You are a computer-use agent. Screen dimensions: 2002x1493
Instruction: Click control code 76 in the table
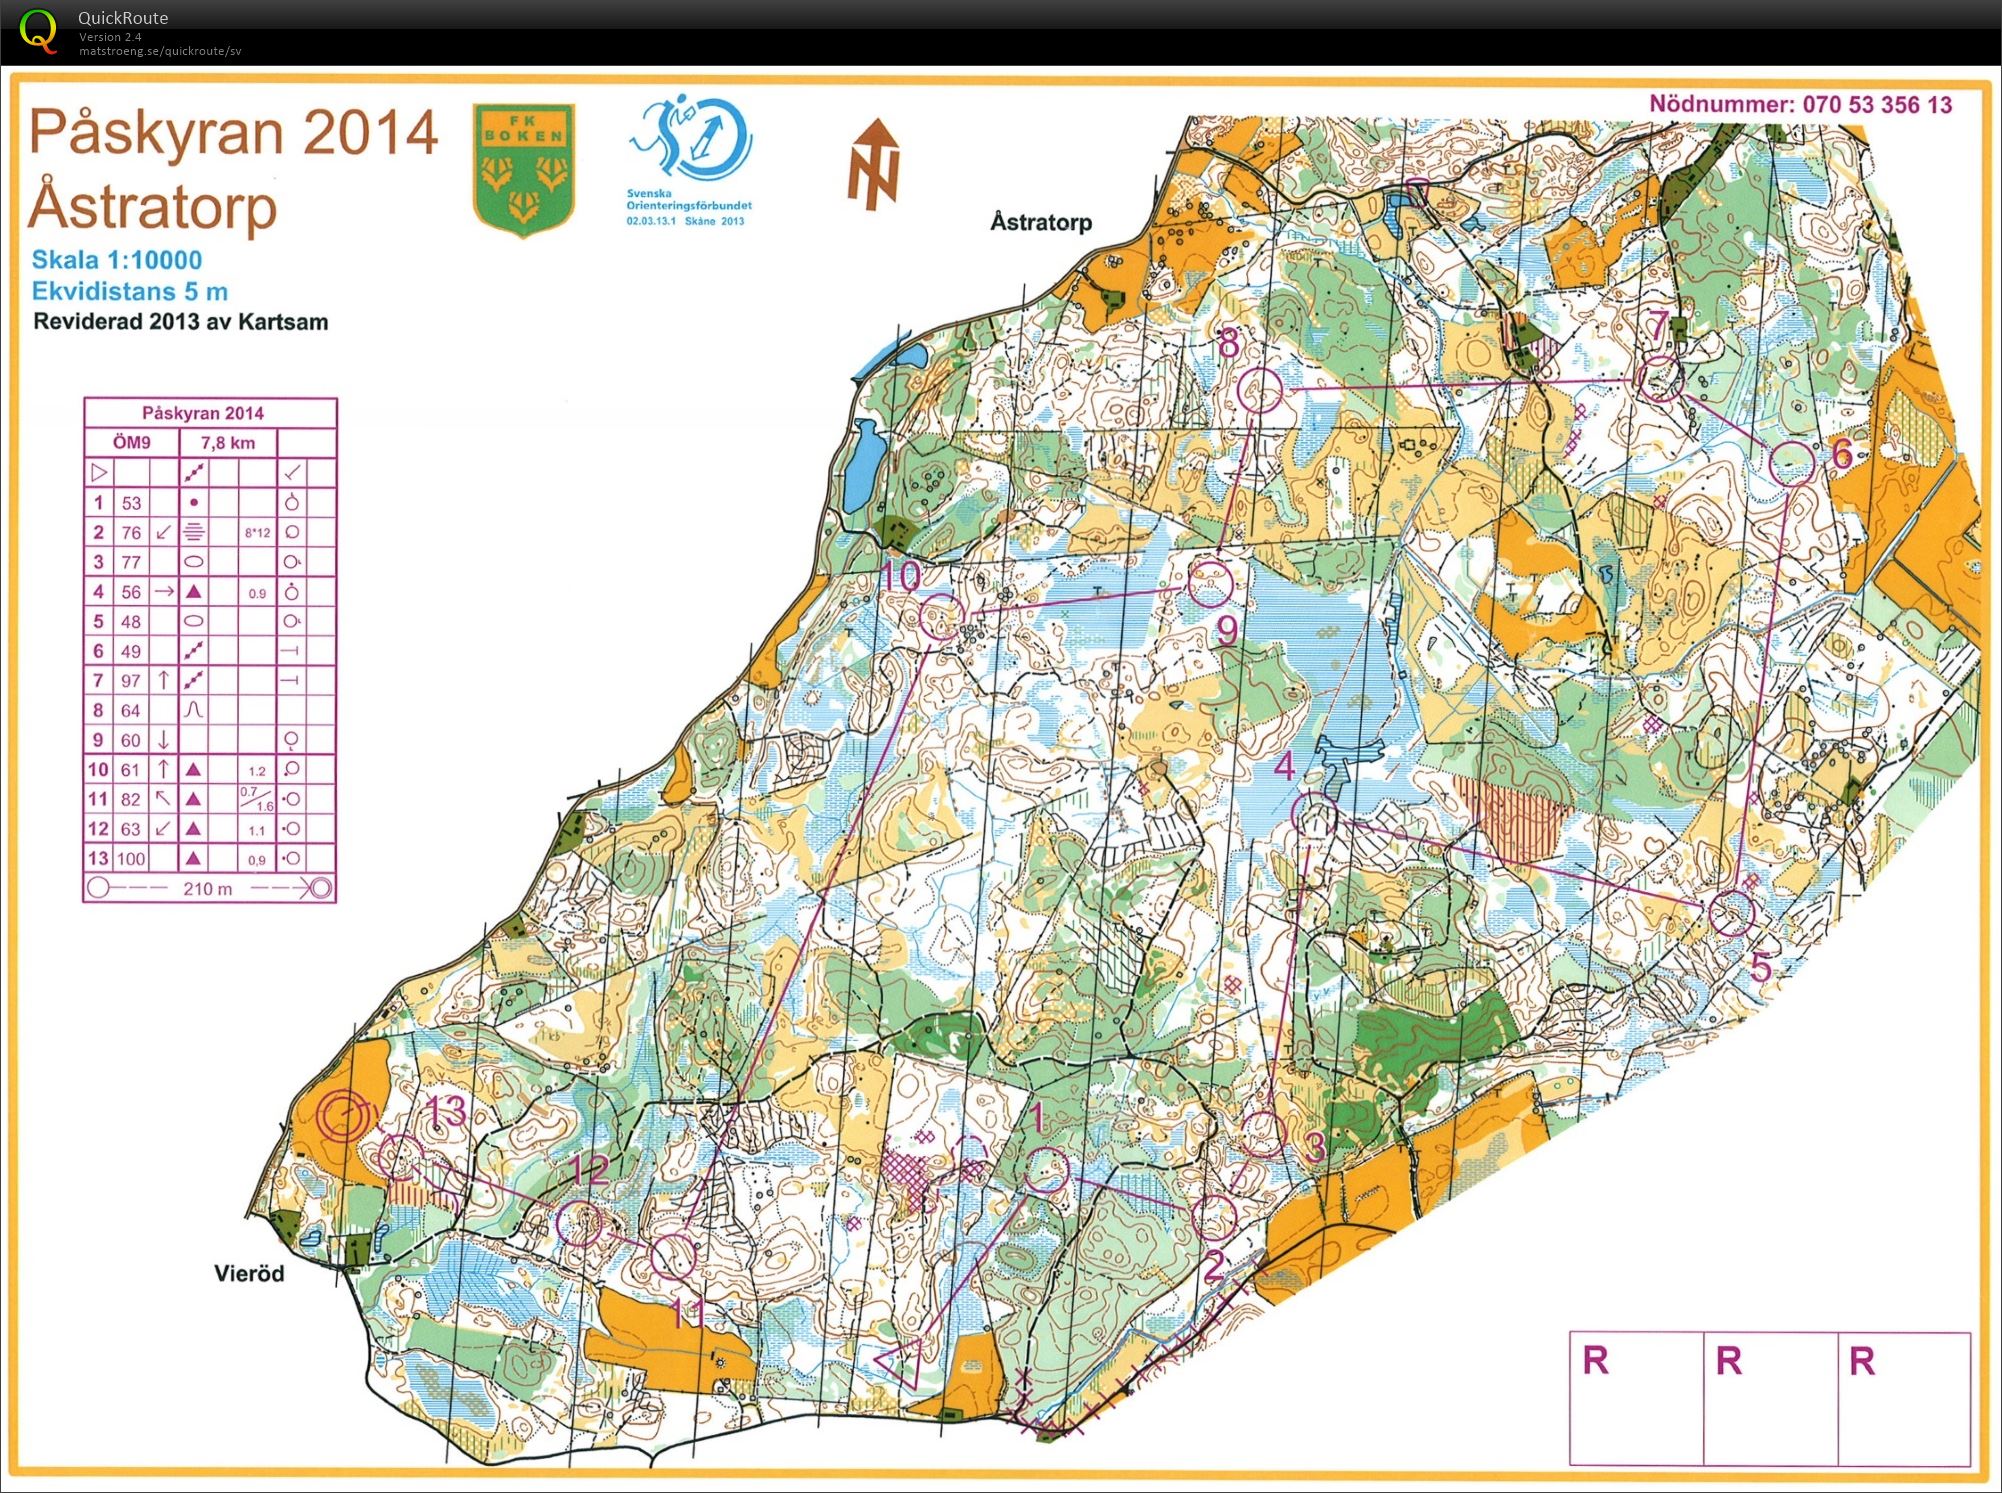132,533
